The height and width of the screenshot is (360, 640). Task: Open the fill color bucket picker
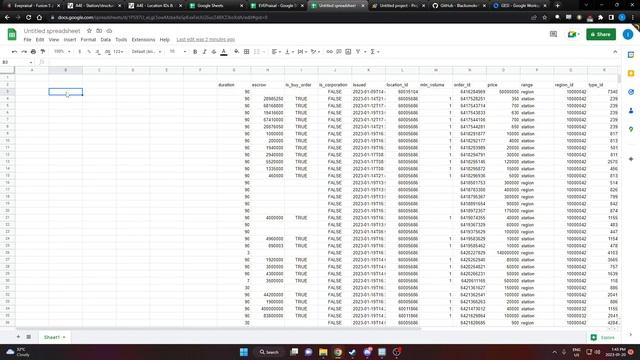click(x=236, y=52)
